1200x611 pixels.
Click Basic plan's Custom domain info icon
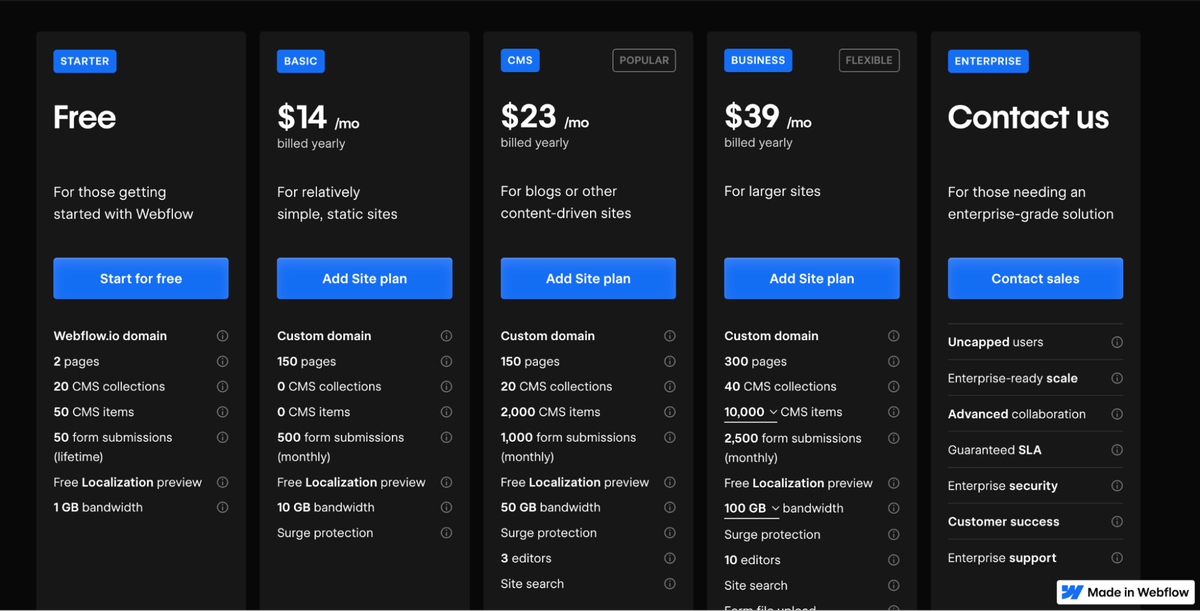[x=446, y=335]
